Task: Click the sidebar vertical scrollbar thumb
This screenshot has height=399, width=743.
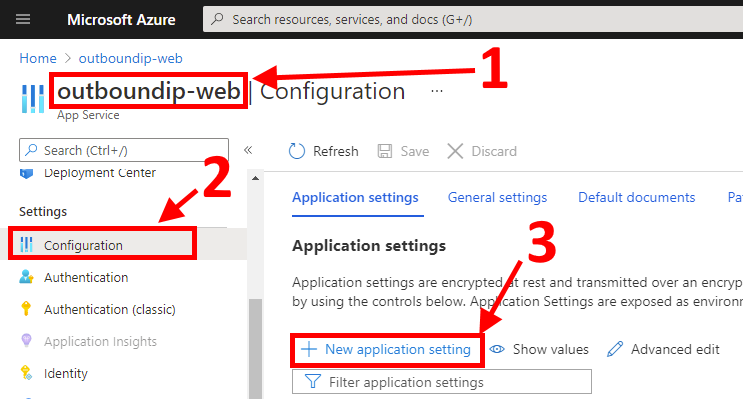Action: click(x=255, y=349)
